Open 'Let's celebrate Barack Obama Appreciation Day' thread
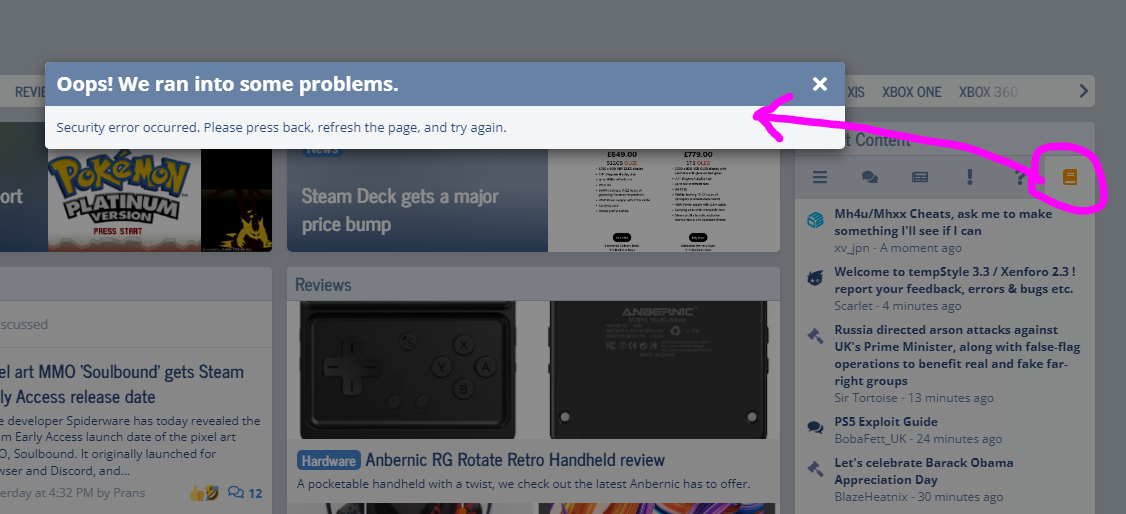Viewport: 1126px width, 514px height. click(923, 471)
